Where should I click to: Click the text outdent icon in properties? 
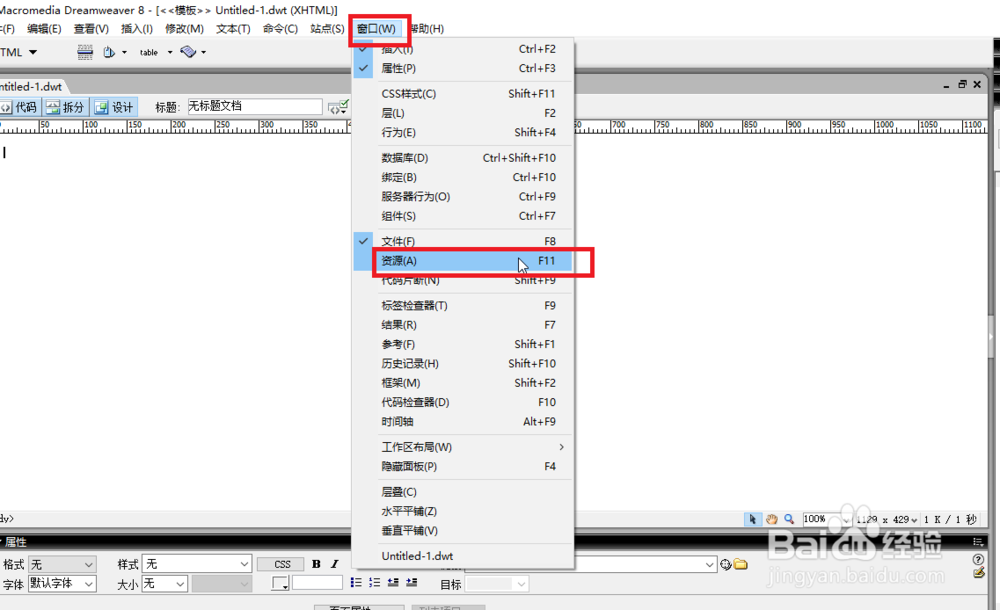(x=393, y=583)
